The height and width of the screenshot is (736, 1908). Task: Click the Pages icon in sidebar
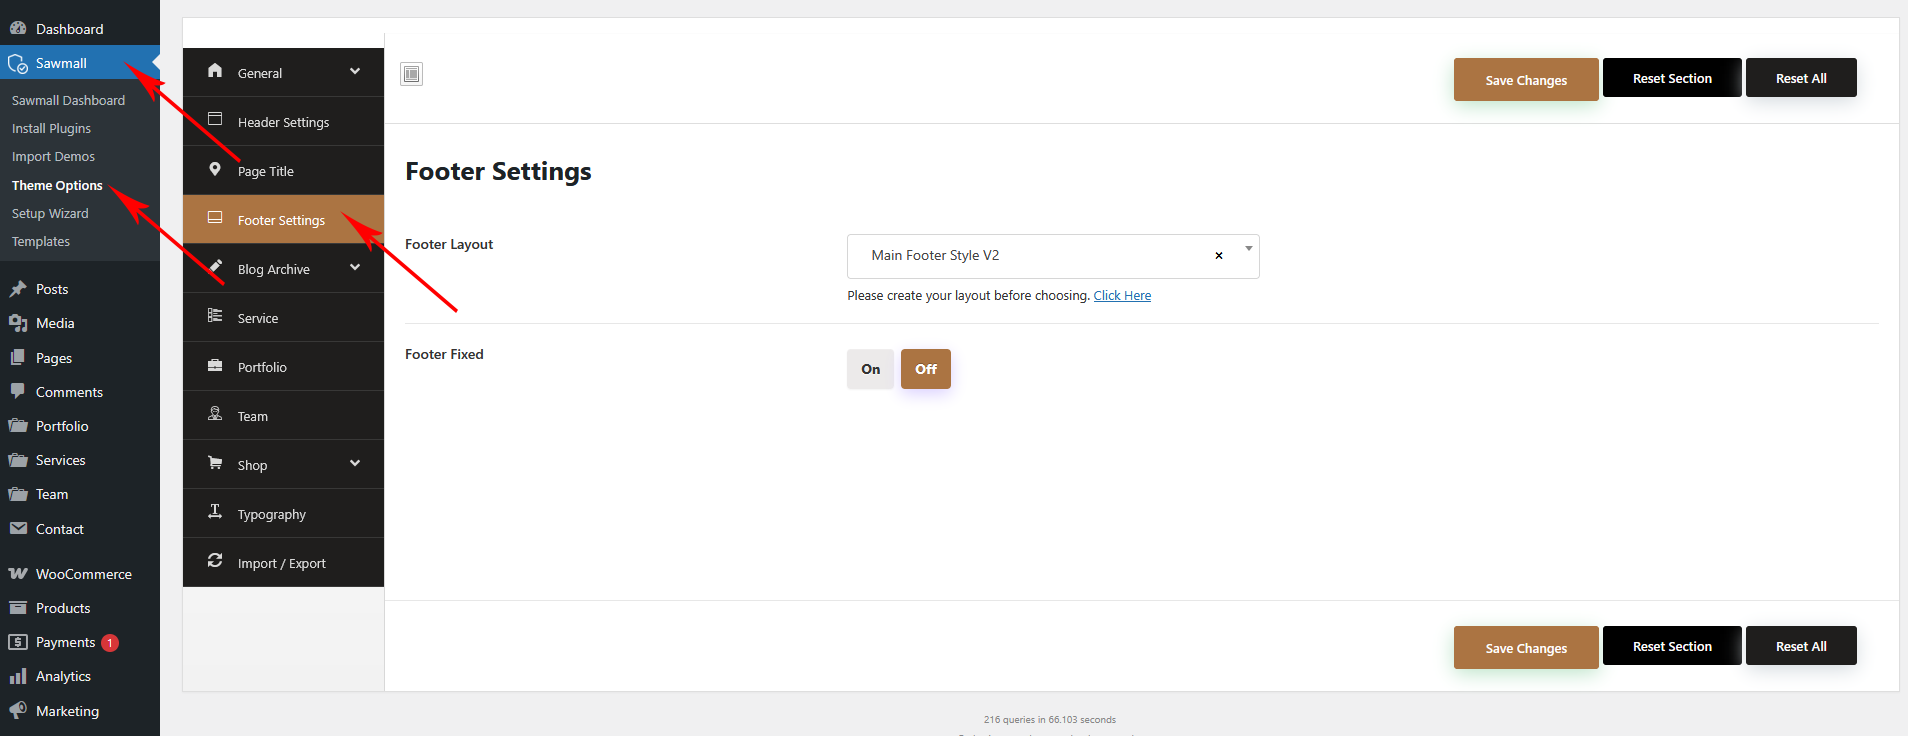click(18, 357)
